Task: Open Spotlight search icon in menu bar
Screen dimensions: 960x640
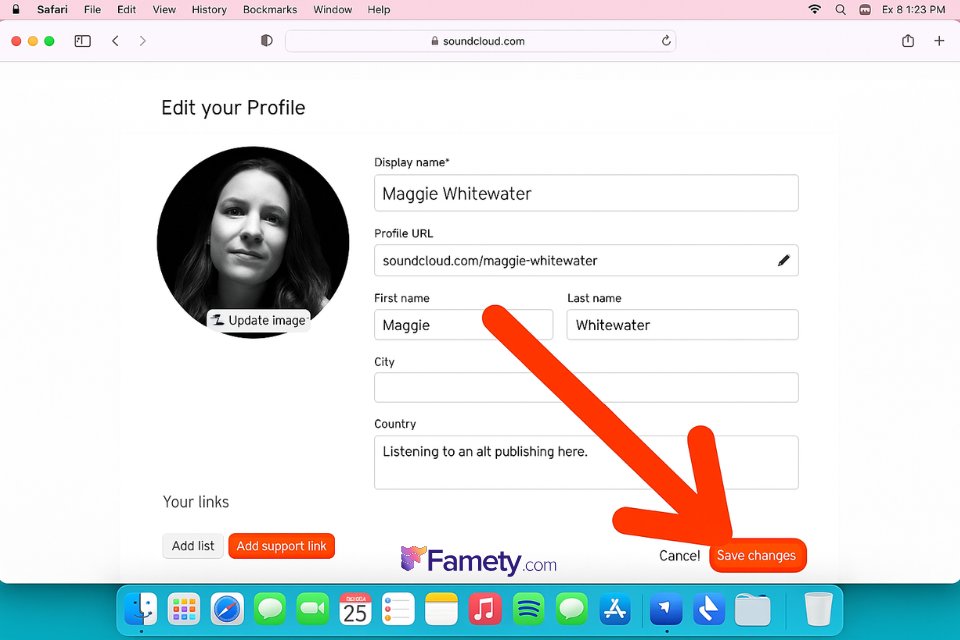Action: point(841,9)
